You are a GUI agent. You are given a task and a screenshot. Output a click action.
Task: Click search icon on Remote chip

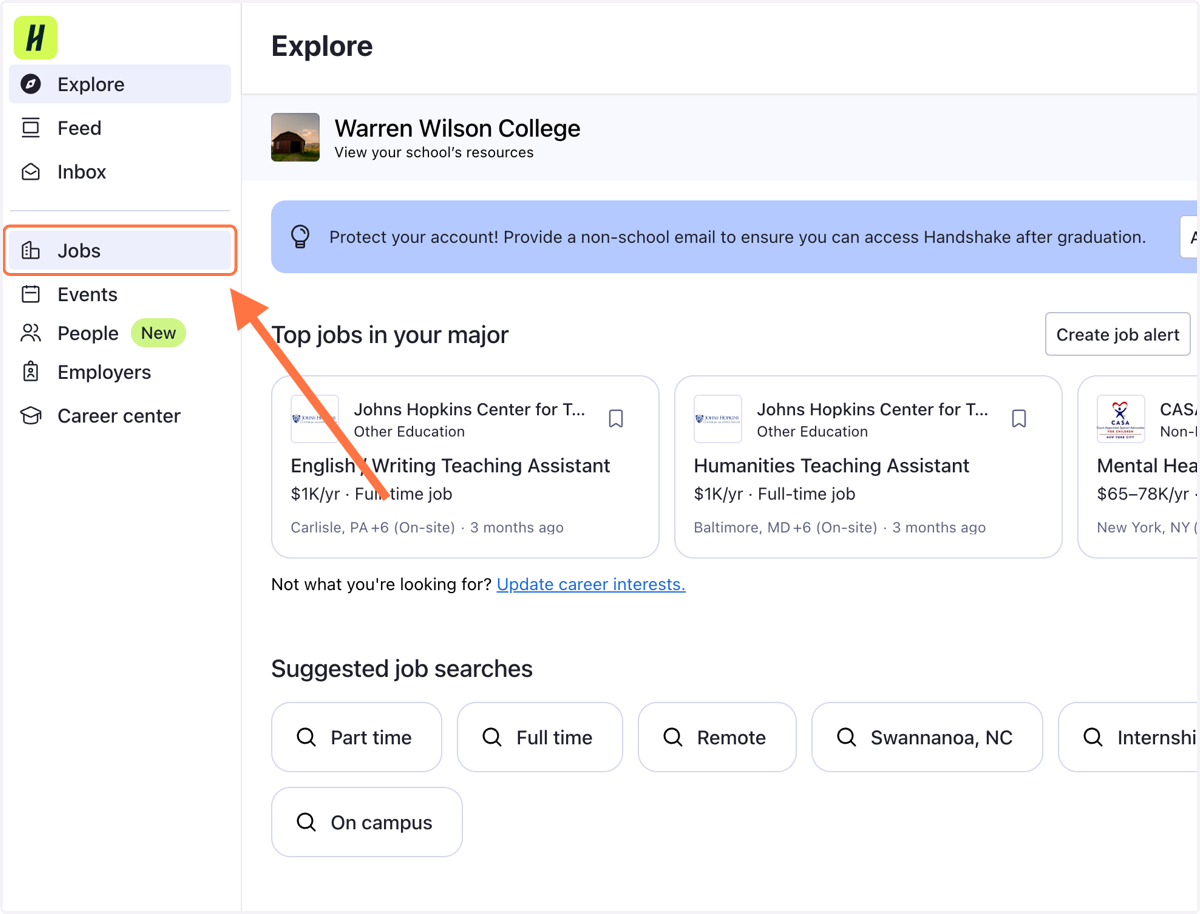[x=673, y=737]
